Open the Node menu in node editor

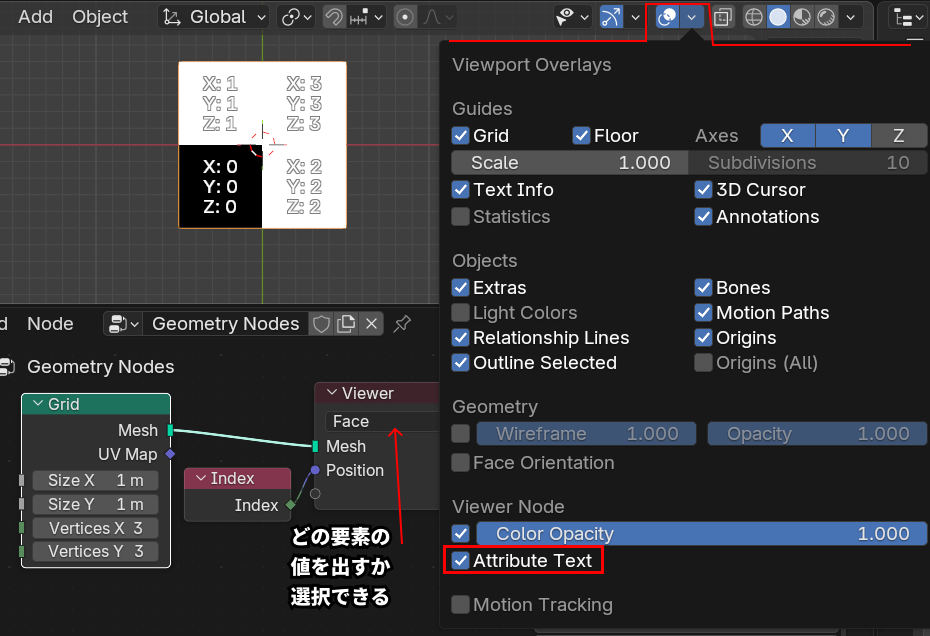(x=50, y=323)
